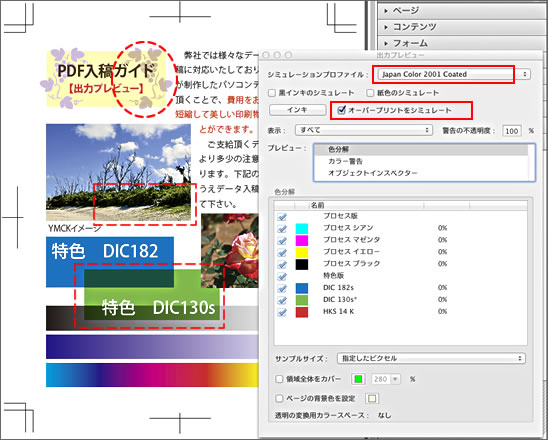
Task: Select オブジェクトインスペクター in preview list
Action: pos(373,173)
